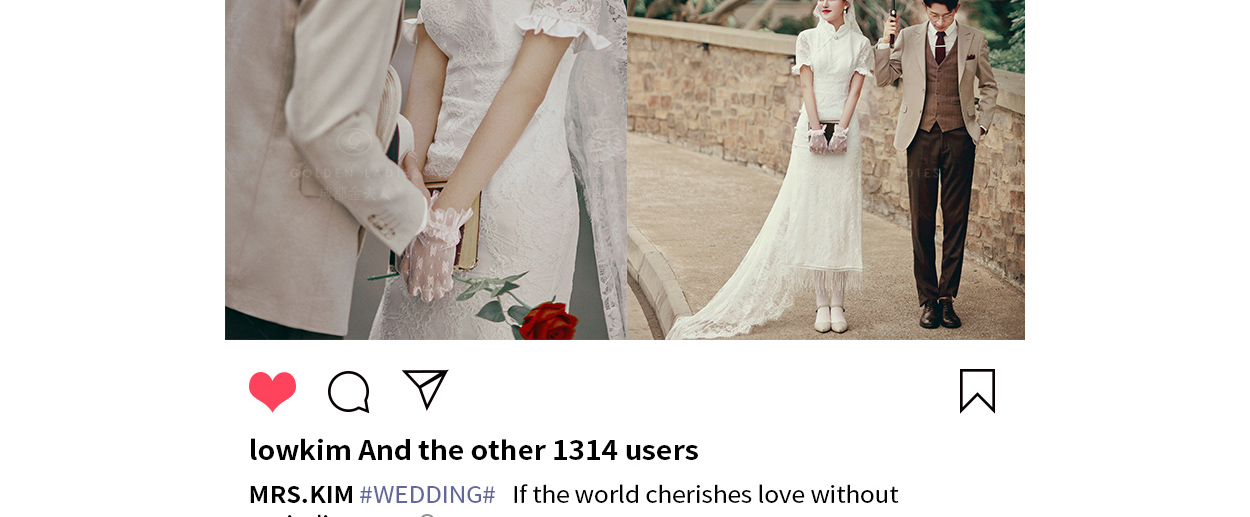Viewport: 1250px width, 517px height.
Task: Open the MRS.KIM profile name
Action: [301, 494]
